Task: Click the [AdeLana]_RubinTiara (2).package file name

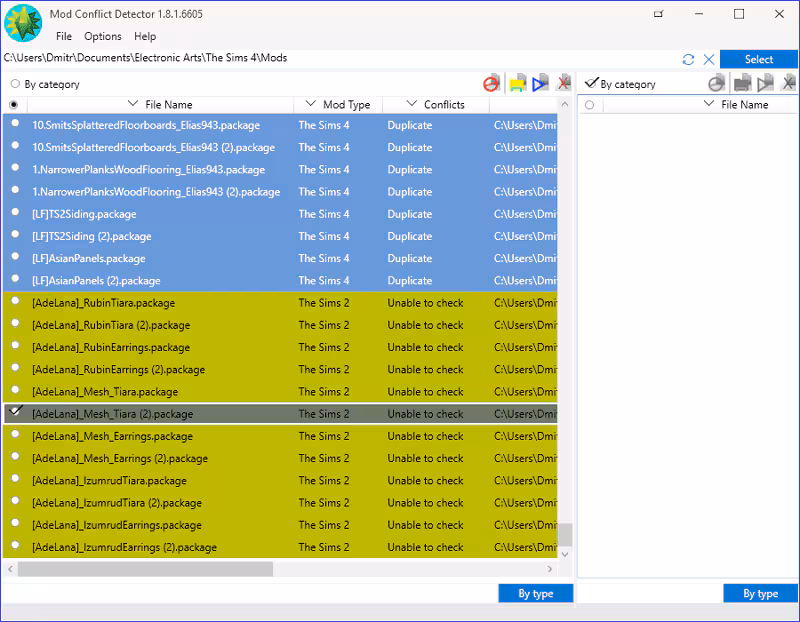Action: click(111, 325)
